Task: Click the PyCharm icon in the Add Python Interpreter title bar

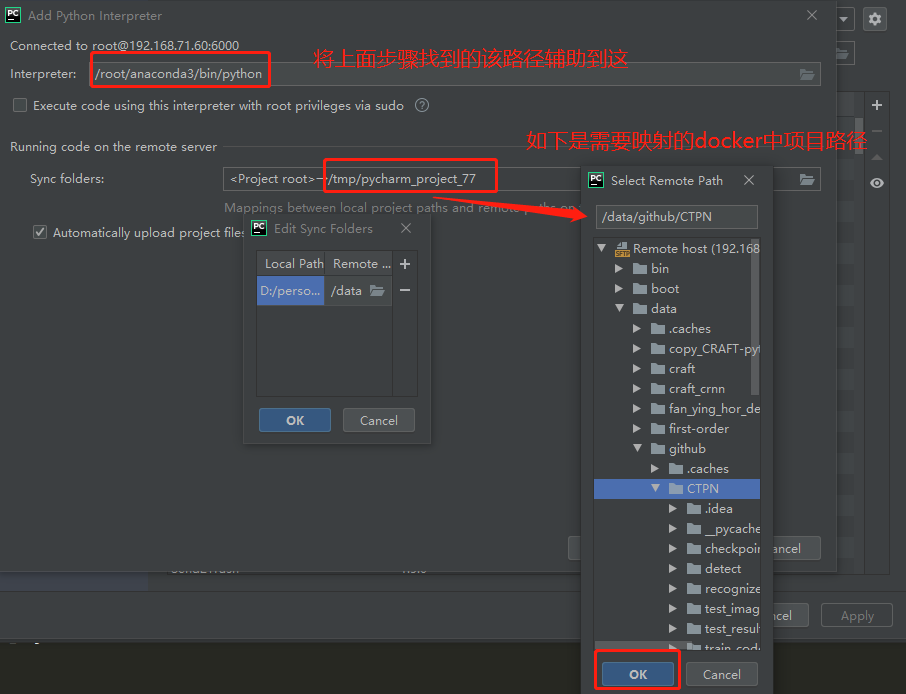Action: pyautogui.click(x=13, y=15)
